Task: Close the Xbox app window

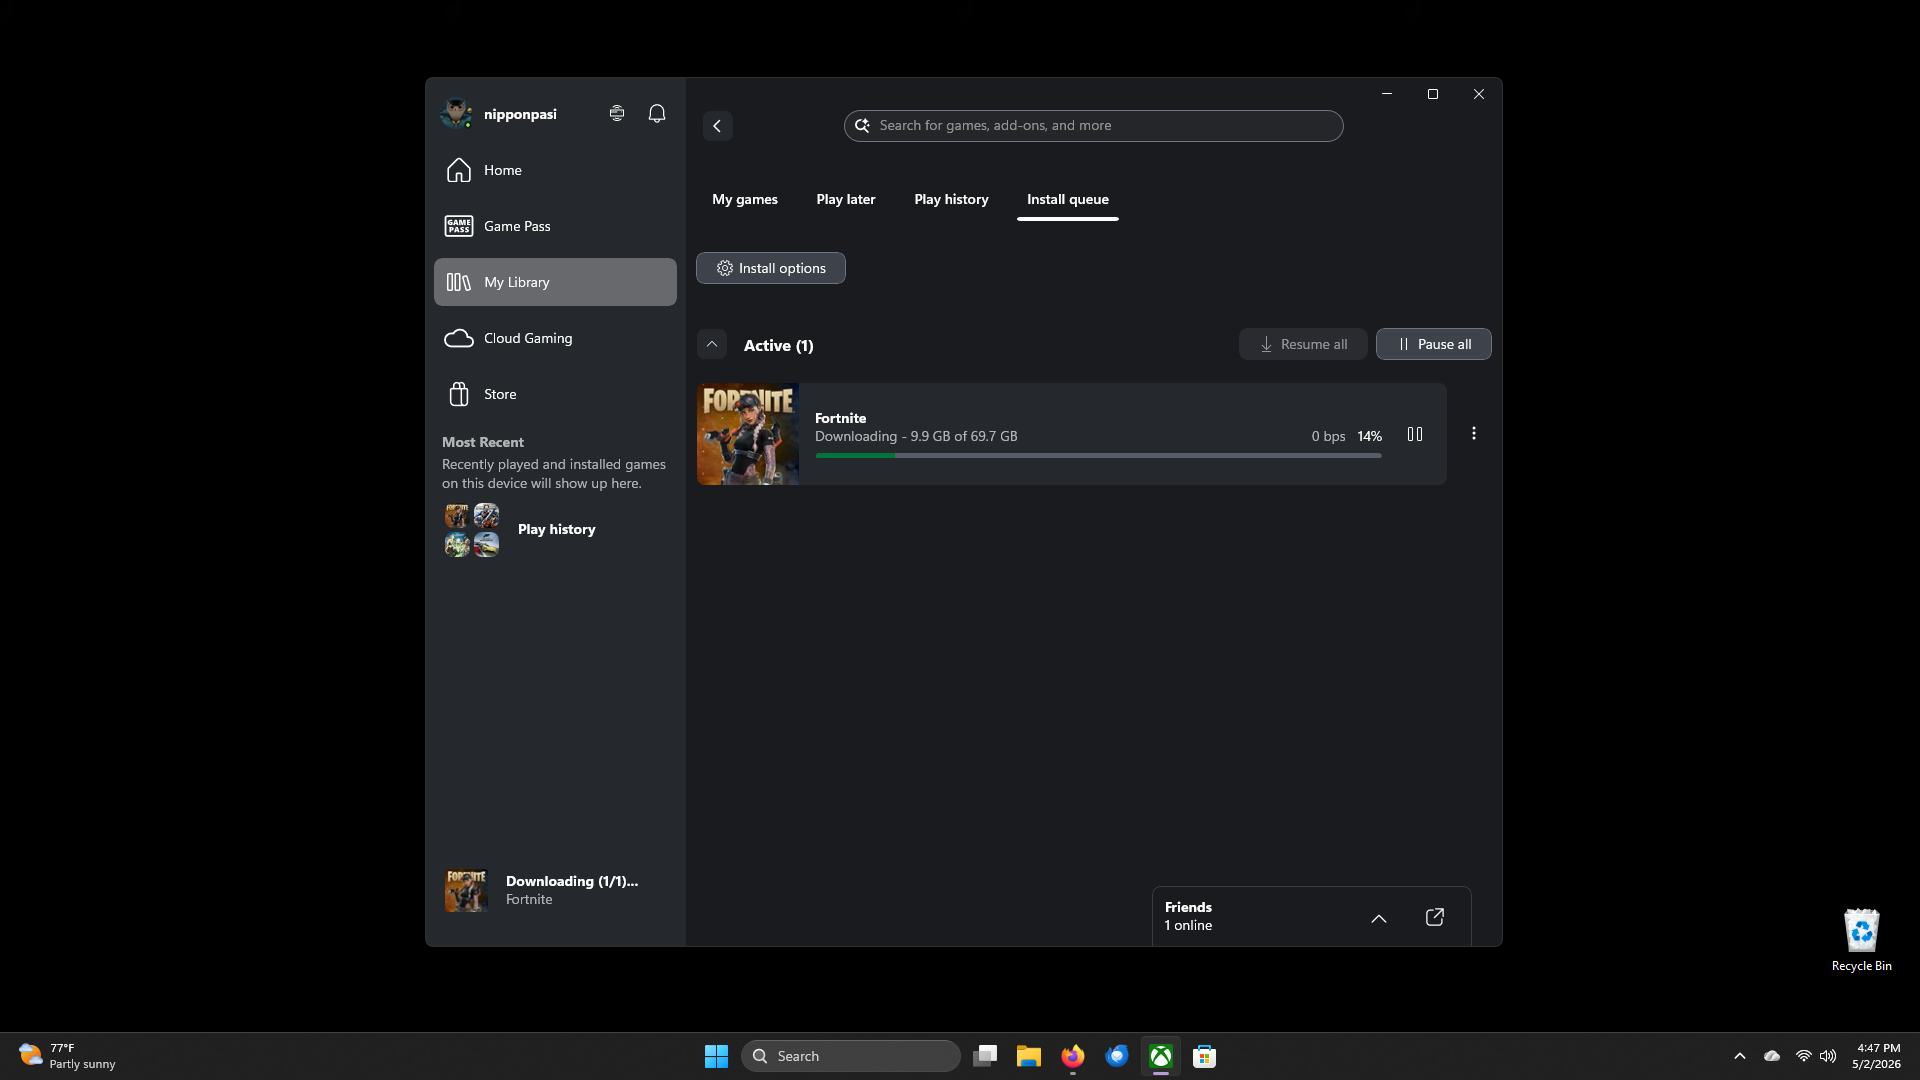Action: click(x=1478, y=94)
